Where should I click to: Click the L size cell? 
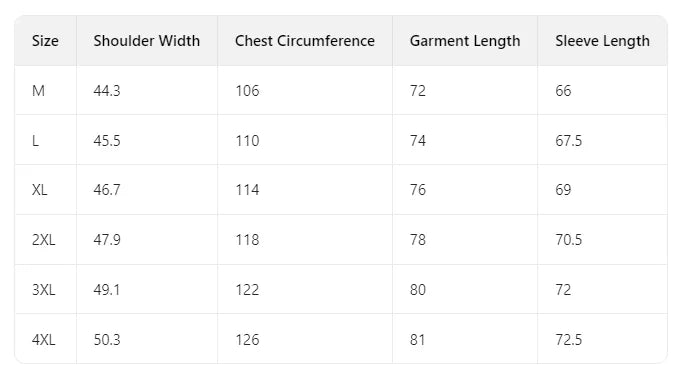(35, 141)
